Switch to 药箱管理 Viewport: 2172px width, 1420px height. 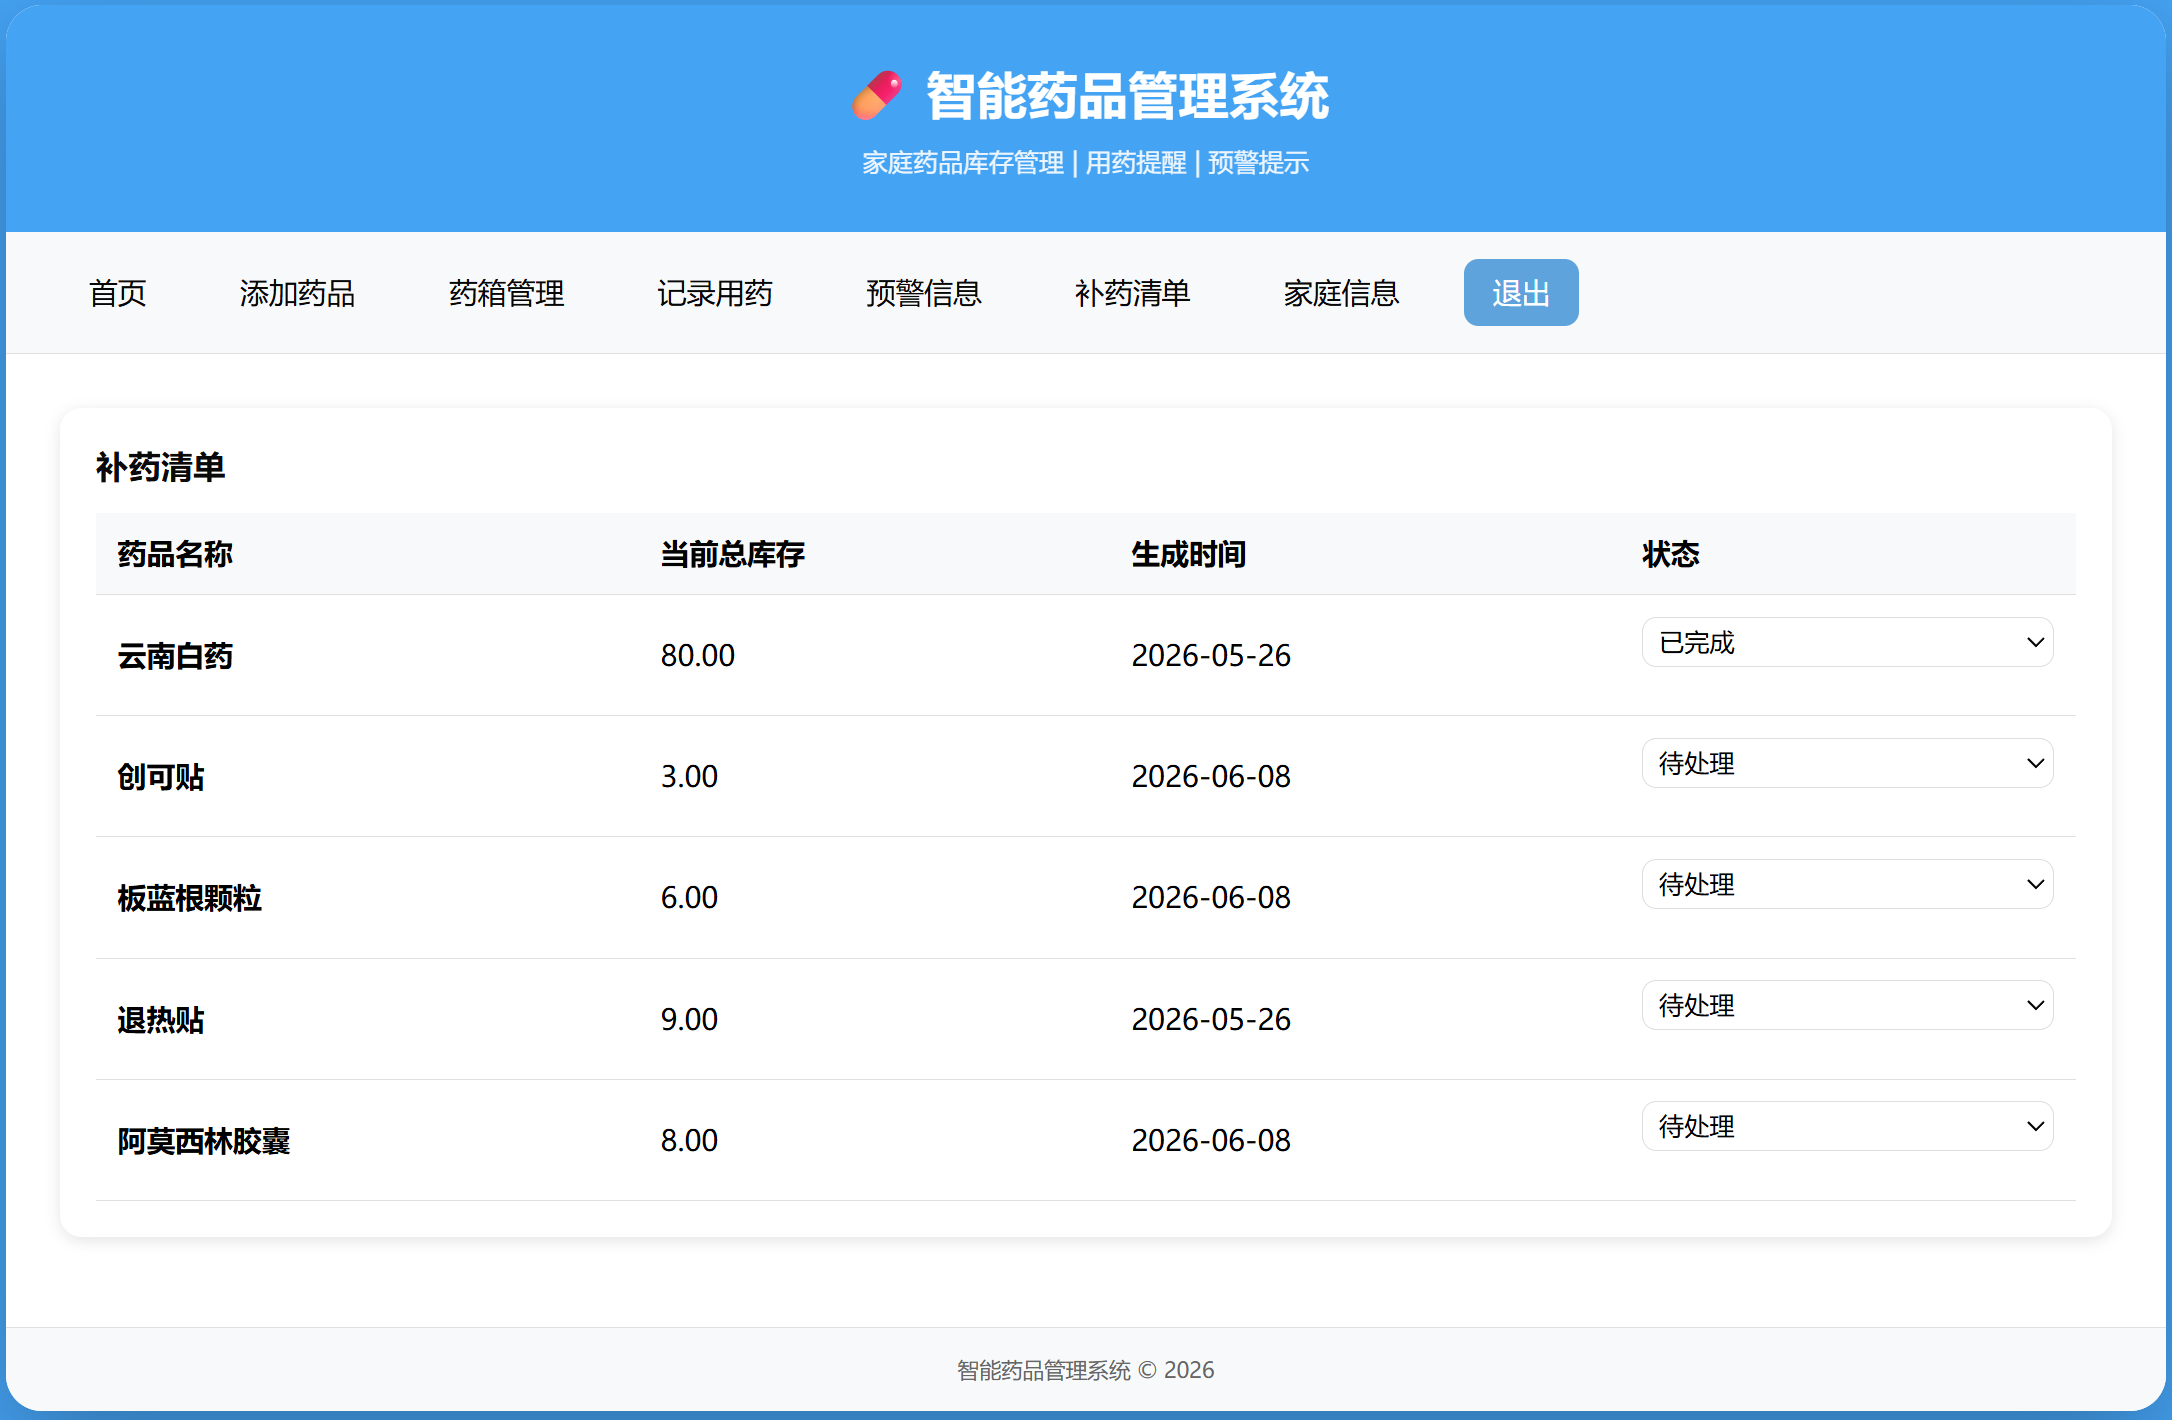click(x=506, y=293)
